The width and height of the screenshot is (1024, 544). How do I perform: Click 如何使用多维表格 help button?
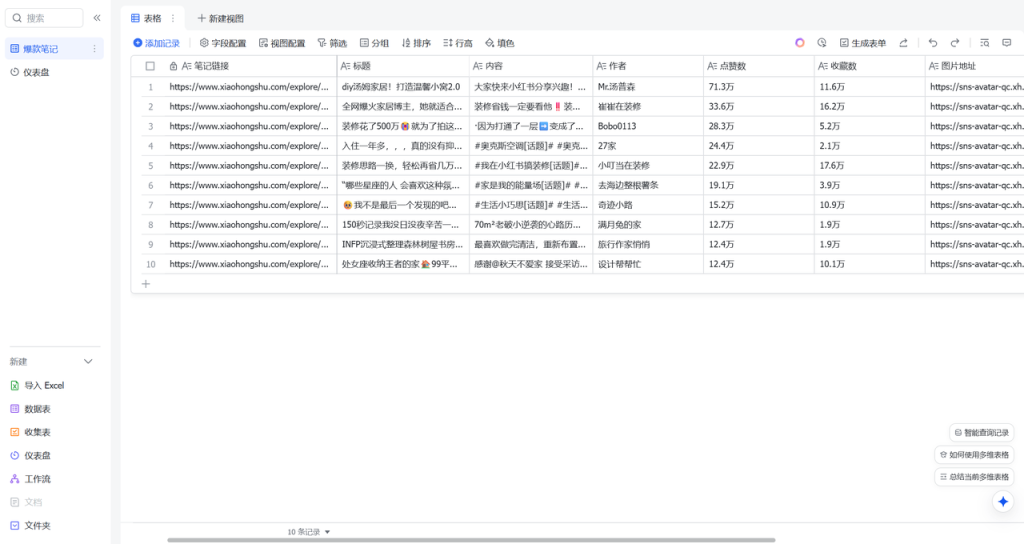pyautogui.click(x=974, y=455)
